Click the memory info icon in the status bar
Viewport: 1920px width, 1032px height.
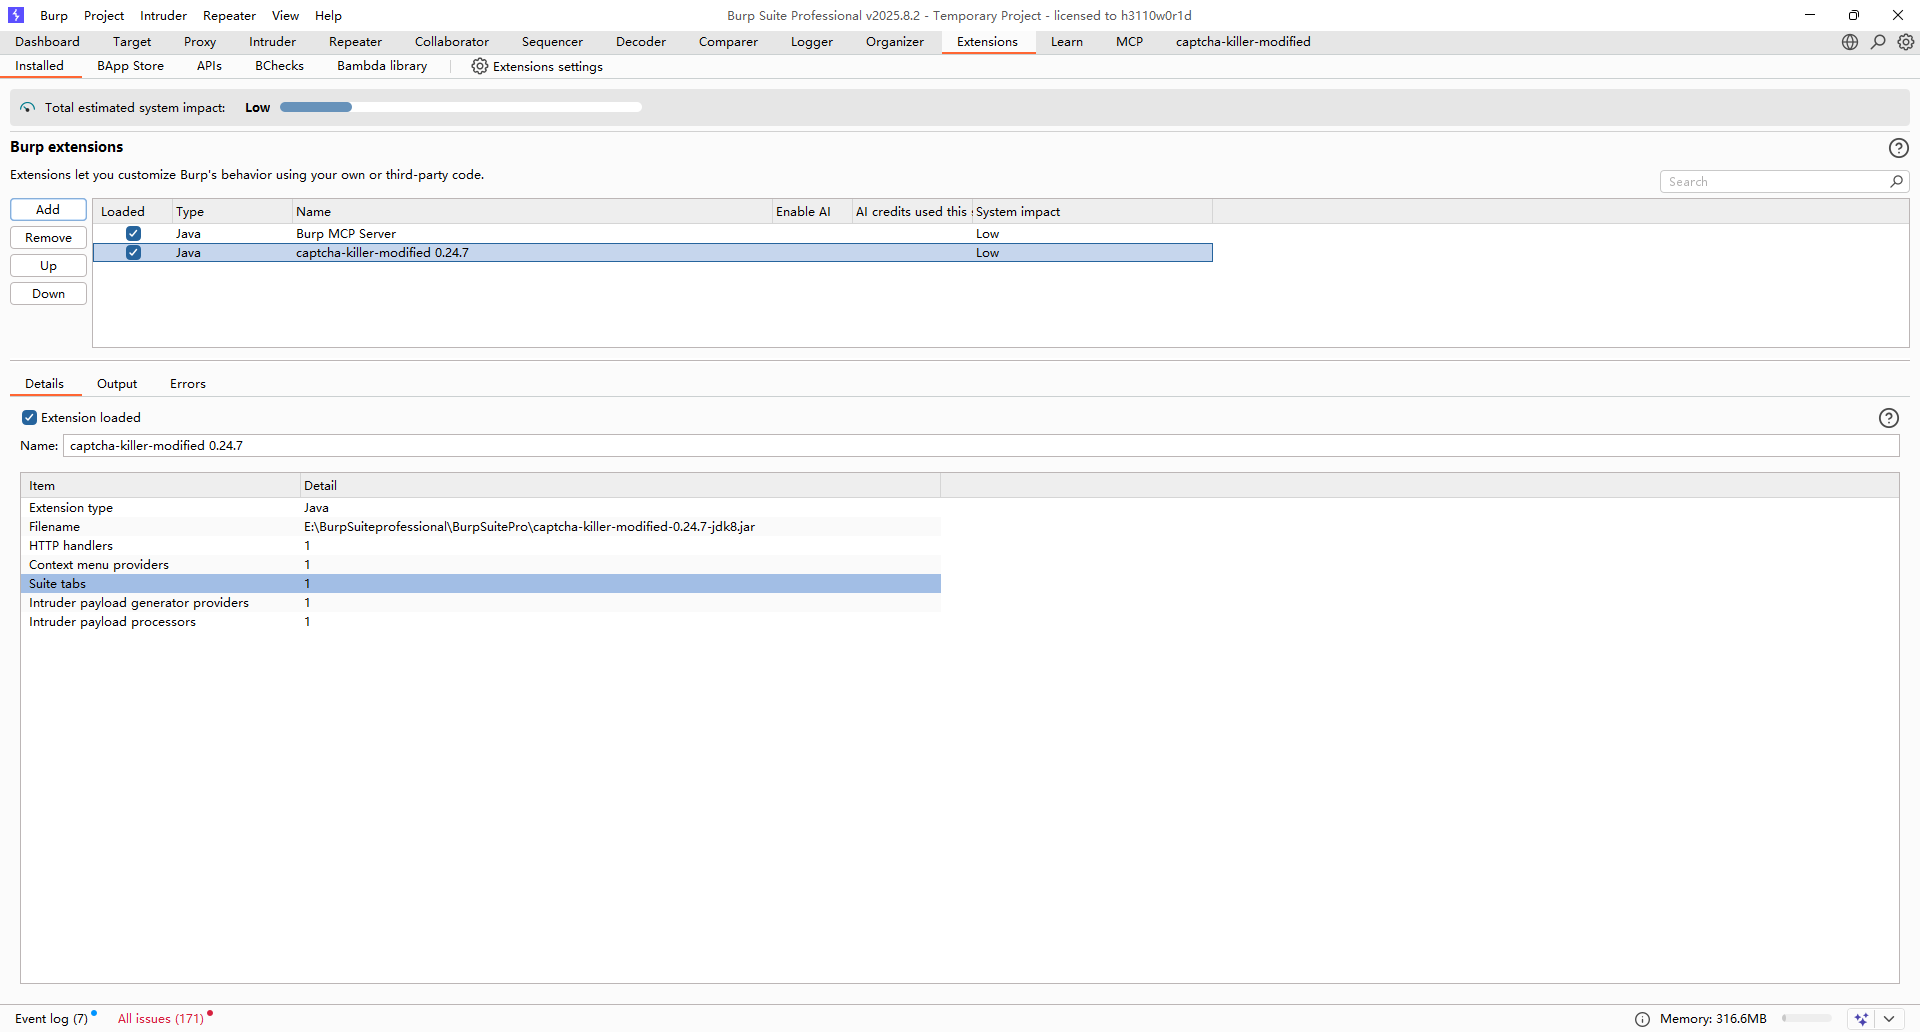pos(1642,1019)
